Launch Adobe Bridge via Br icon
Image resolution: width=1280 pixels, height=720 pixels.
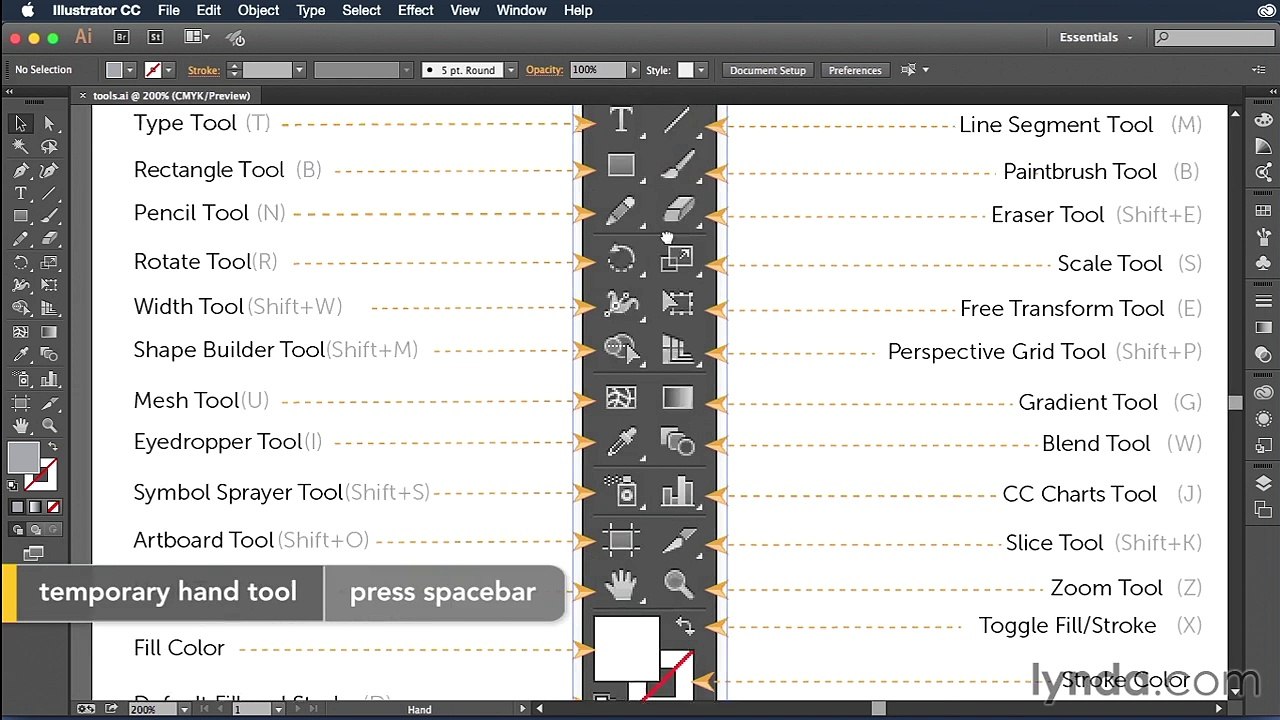[121, 37]
